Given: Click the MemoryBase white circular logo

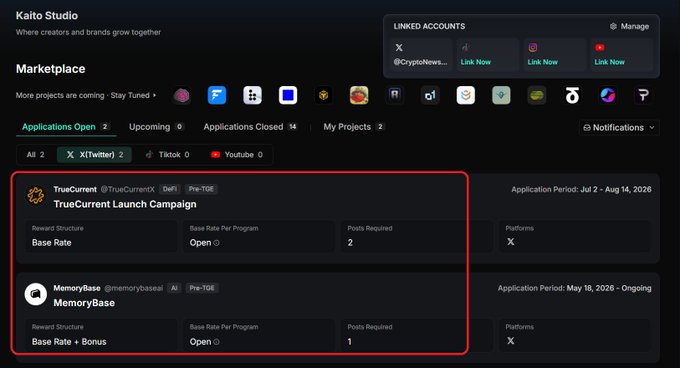Looking at the screenshot, I should 36,294.
